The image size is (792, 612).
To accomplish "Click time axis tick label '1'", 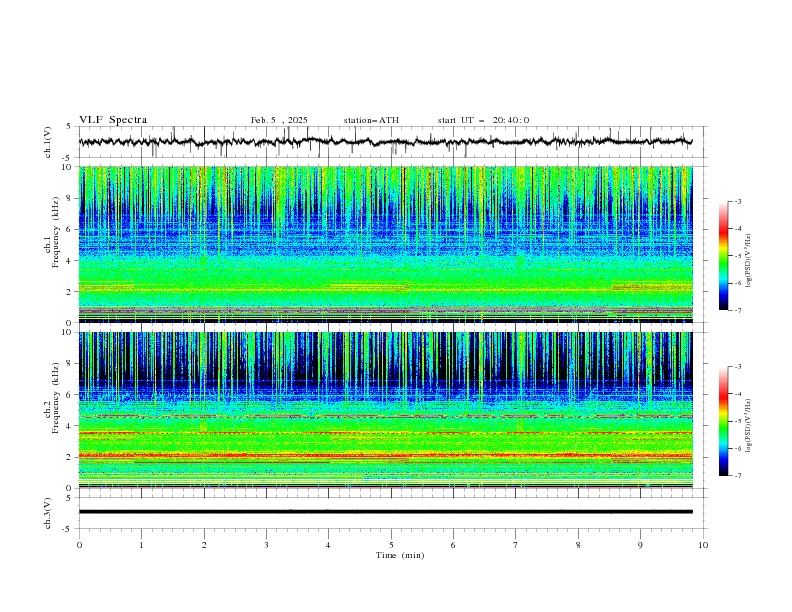I will (x=141, y=545).
